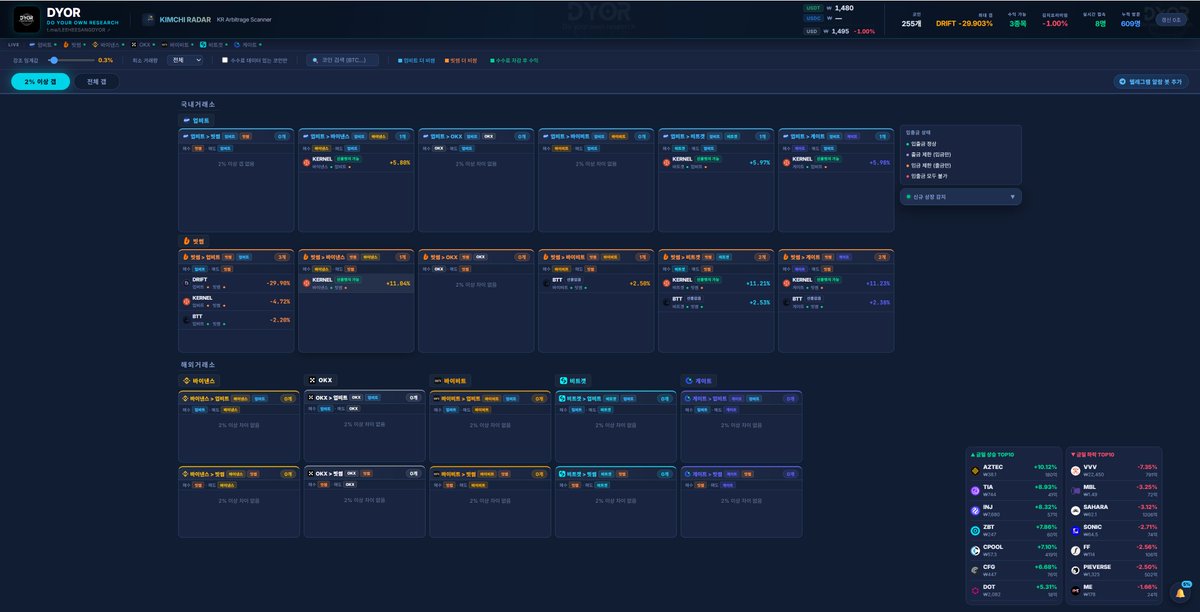Toggle the fee-data-only coins checkbox

pyautogui.click(x=225, y=60)
